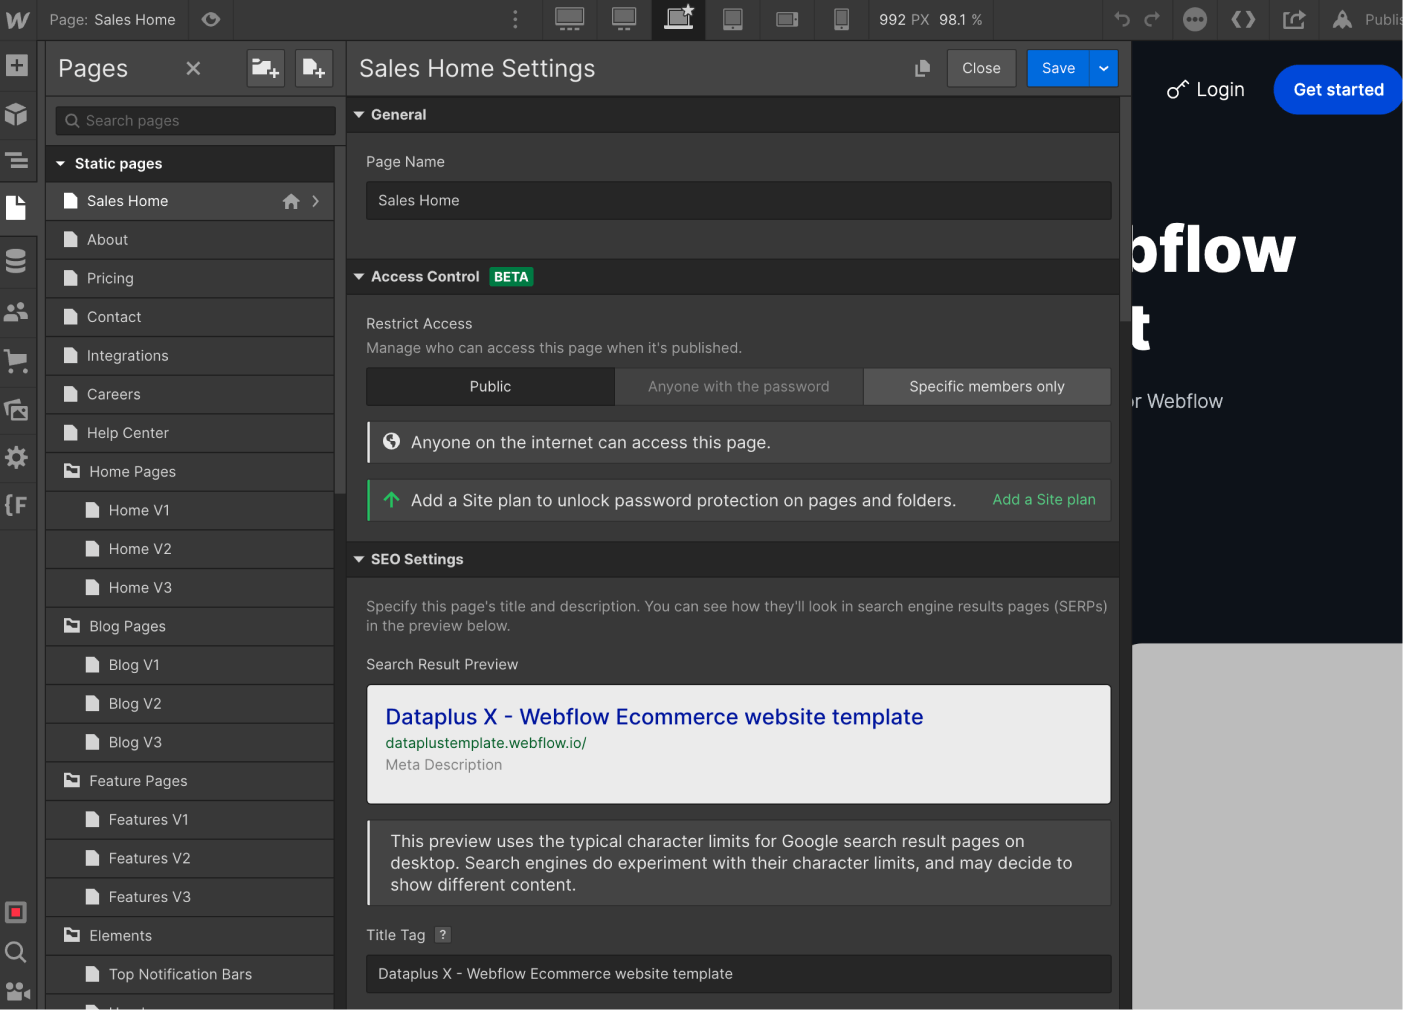Open the Save button dropdown arrow
Image resolution: width=1403 pixels, height=1010 pixels.
pos(1103,68)
